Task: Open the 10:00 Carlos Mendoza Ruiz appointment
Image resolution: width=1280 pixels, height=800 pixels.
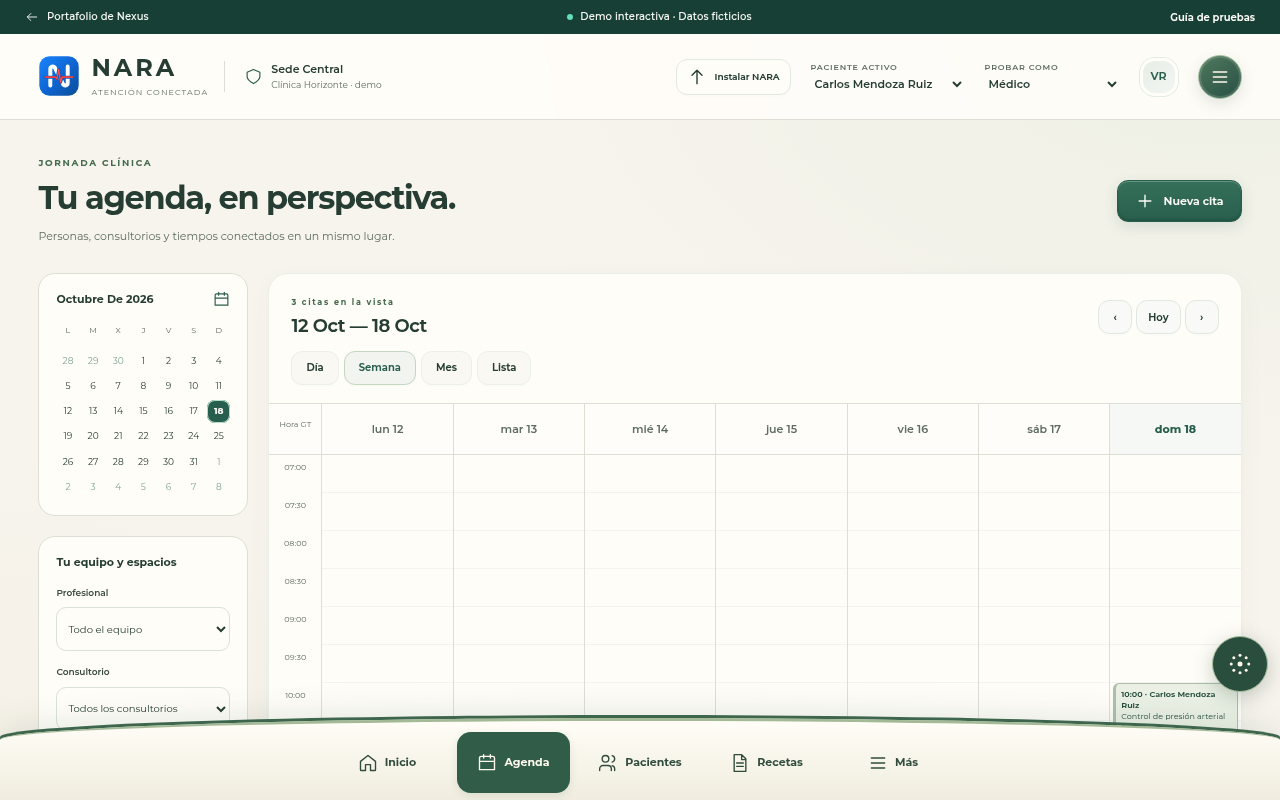Action: click(1176, 704)
